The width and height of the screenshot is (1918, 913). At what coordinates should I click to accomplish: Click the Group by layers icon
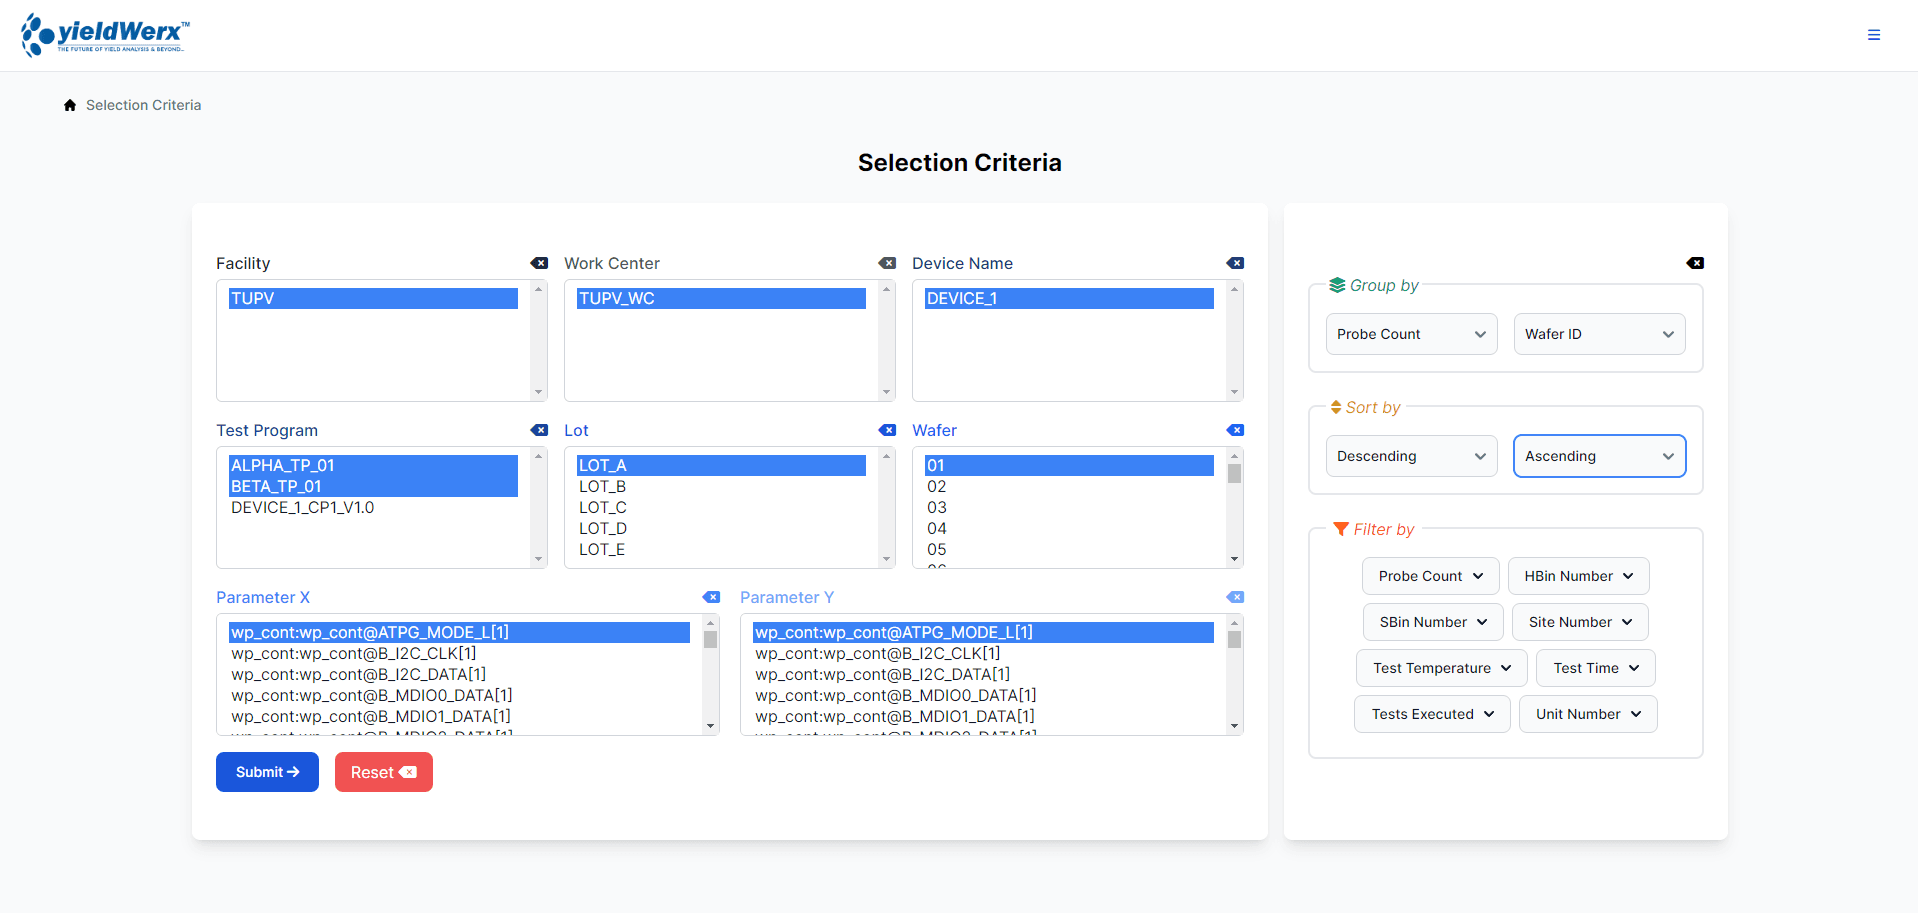pyautogui.click(x=1337, y=285)
